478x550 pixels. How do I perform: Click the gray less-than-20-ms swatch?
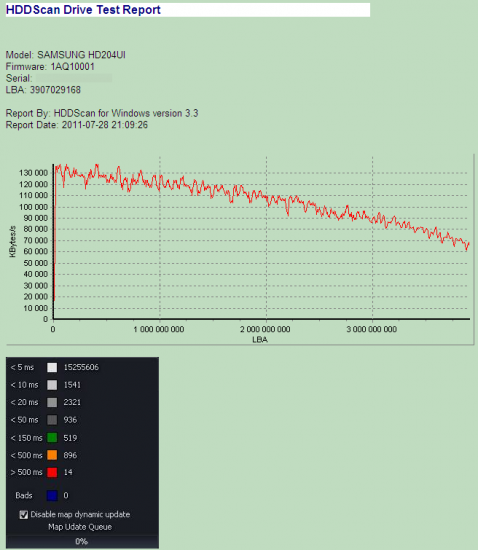point(52,402)
